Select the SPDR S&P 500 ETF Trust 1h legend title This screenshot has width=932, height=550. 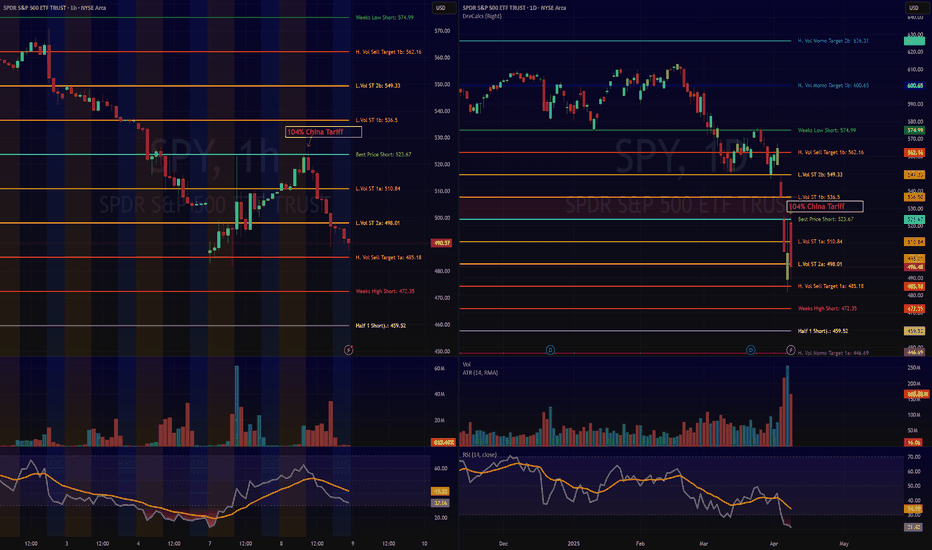click(x=55, y=8)
